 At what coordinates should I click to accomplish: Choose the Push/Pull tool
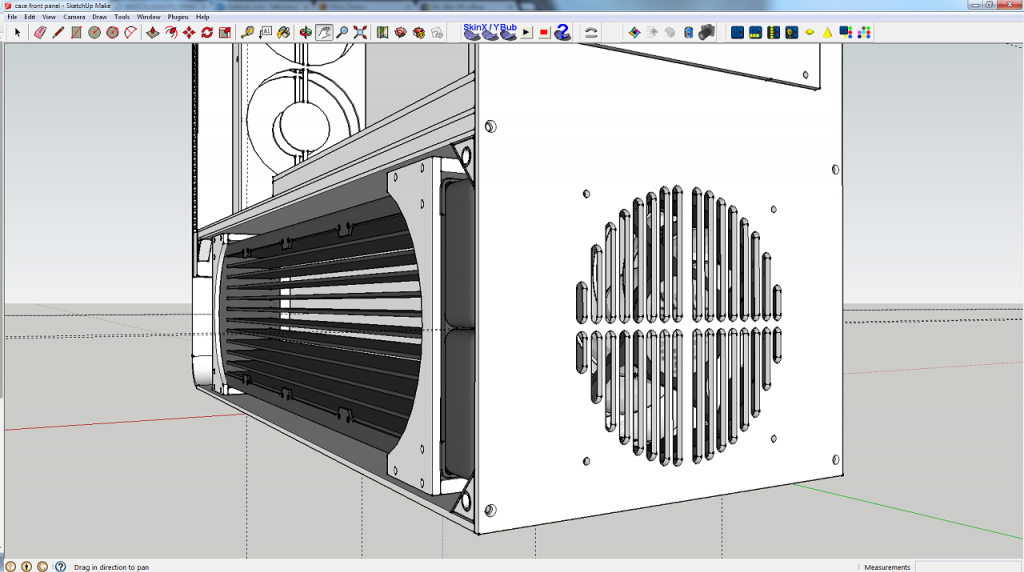point(152,32)
